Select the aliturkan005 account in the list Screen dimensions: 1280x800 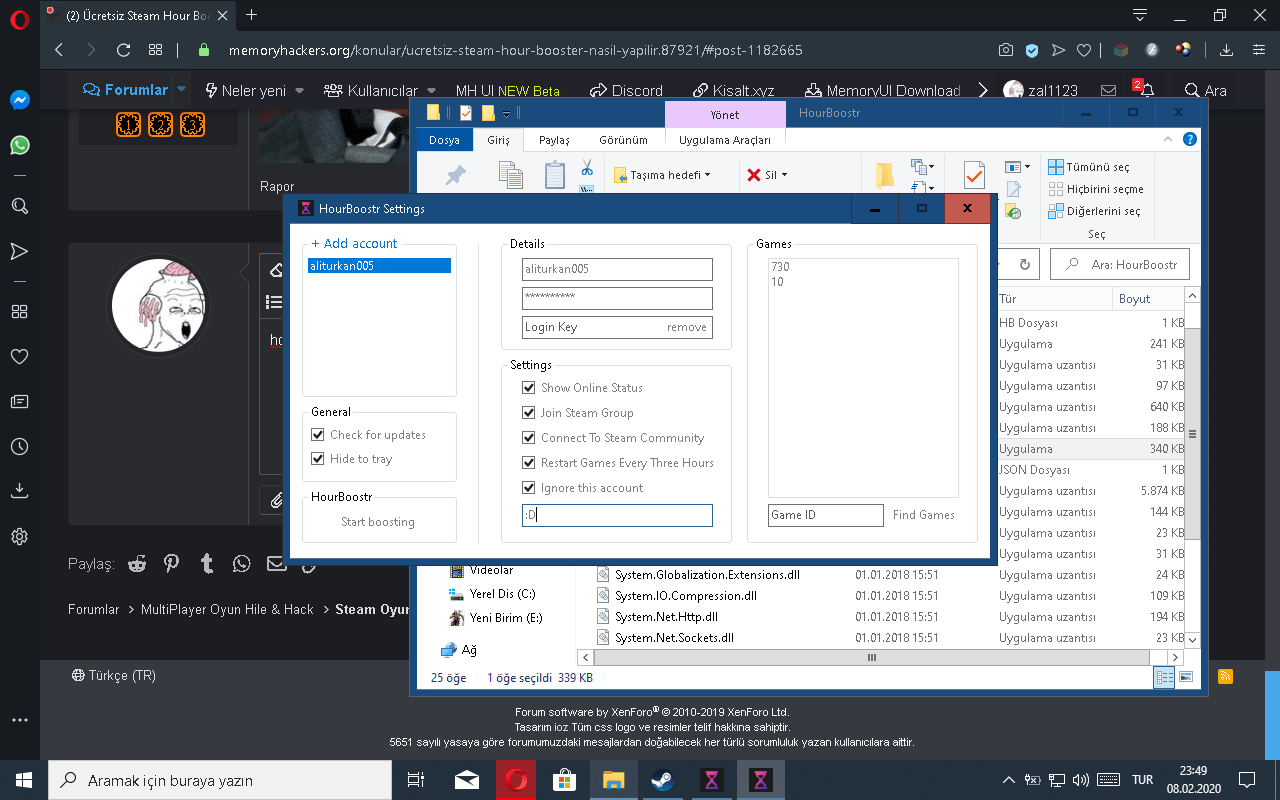click(379, 266)
